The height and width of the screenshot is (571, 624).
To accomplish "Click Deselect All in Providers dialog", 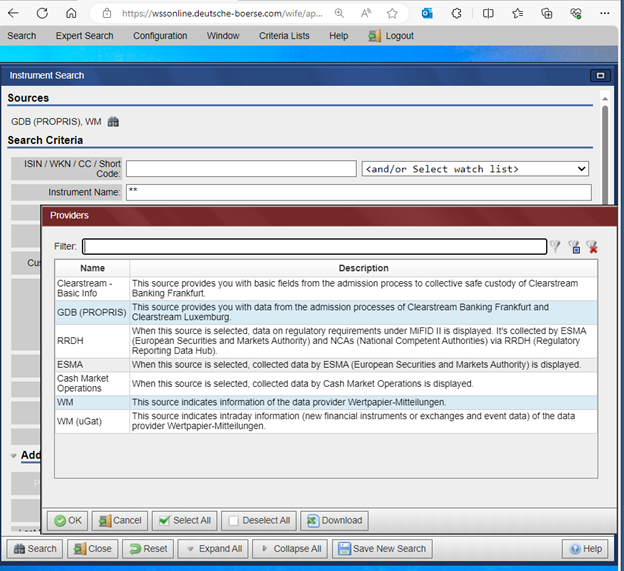I will (259, 520).
